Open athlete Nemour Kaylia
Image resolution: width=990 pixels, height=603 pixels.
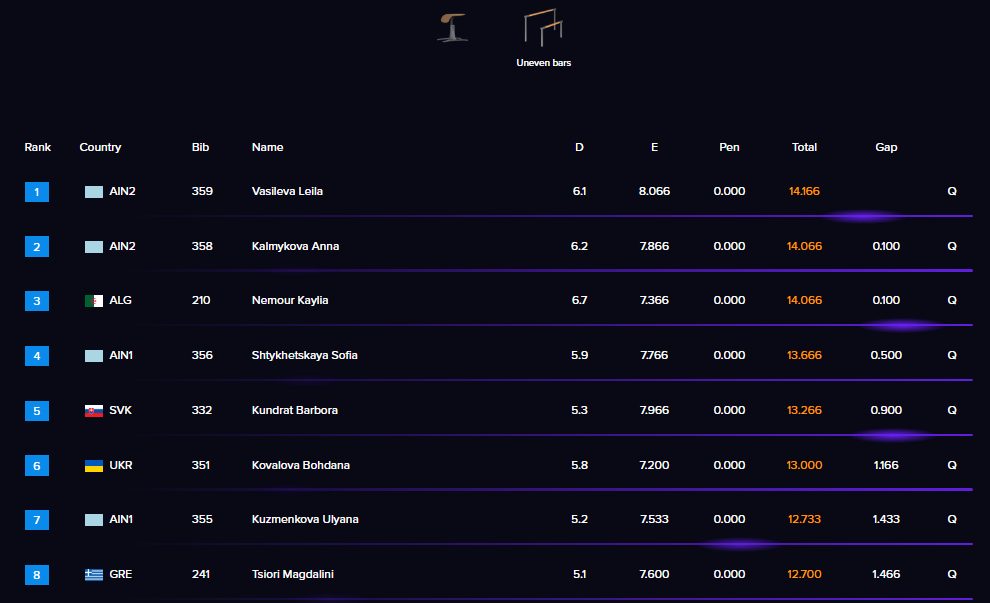click(x=290, y=301)
